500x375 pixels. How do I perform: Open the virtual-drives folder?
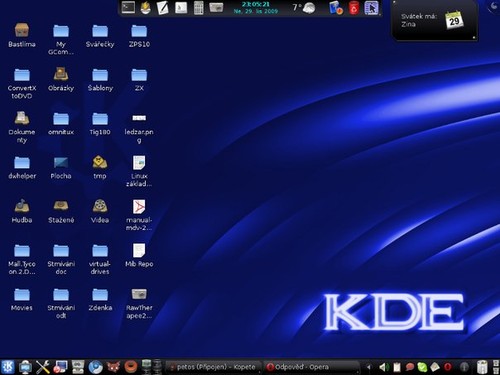100,259
